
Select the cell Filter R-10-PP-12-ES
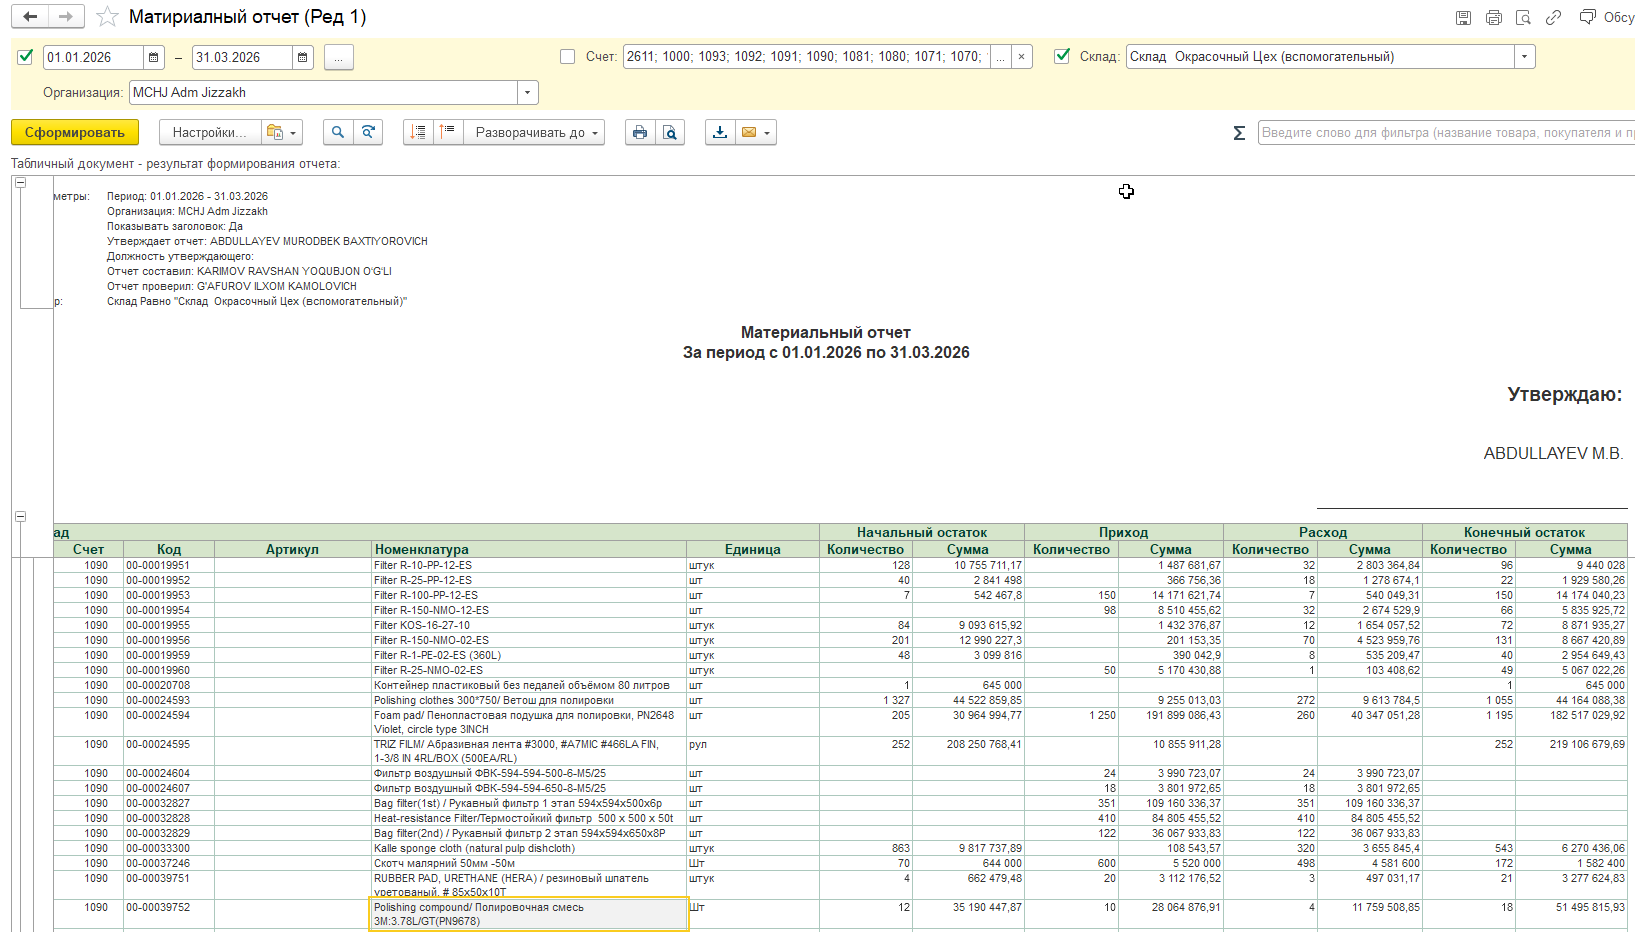529,565
